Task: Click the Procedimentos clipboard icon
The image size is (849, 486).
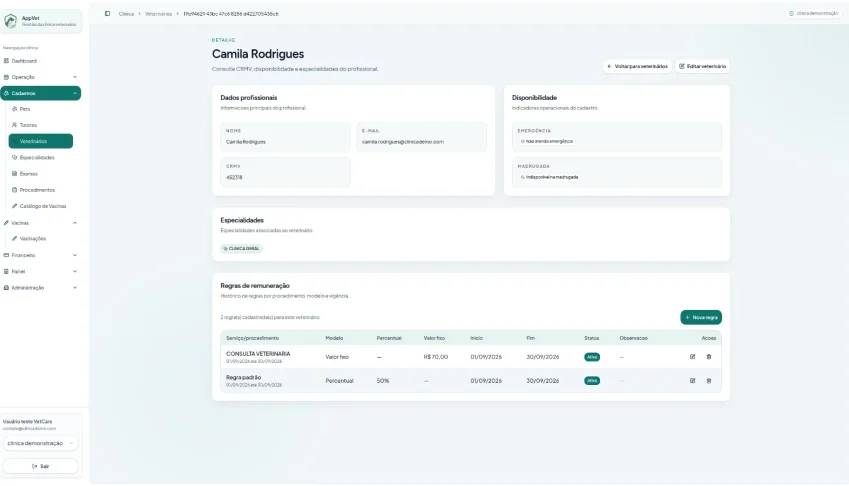Action: [x=15, y=190]
